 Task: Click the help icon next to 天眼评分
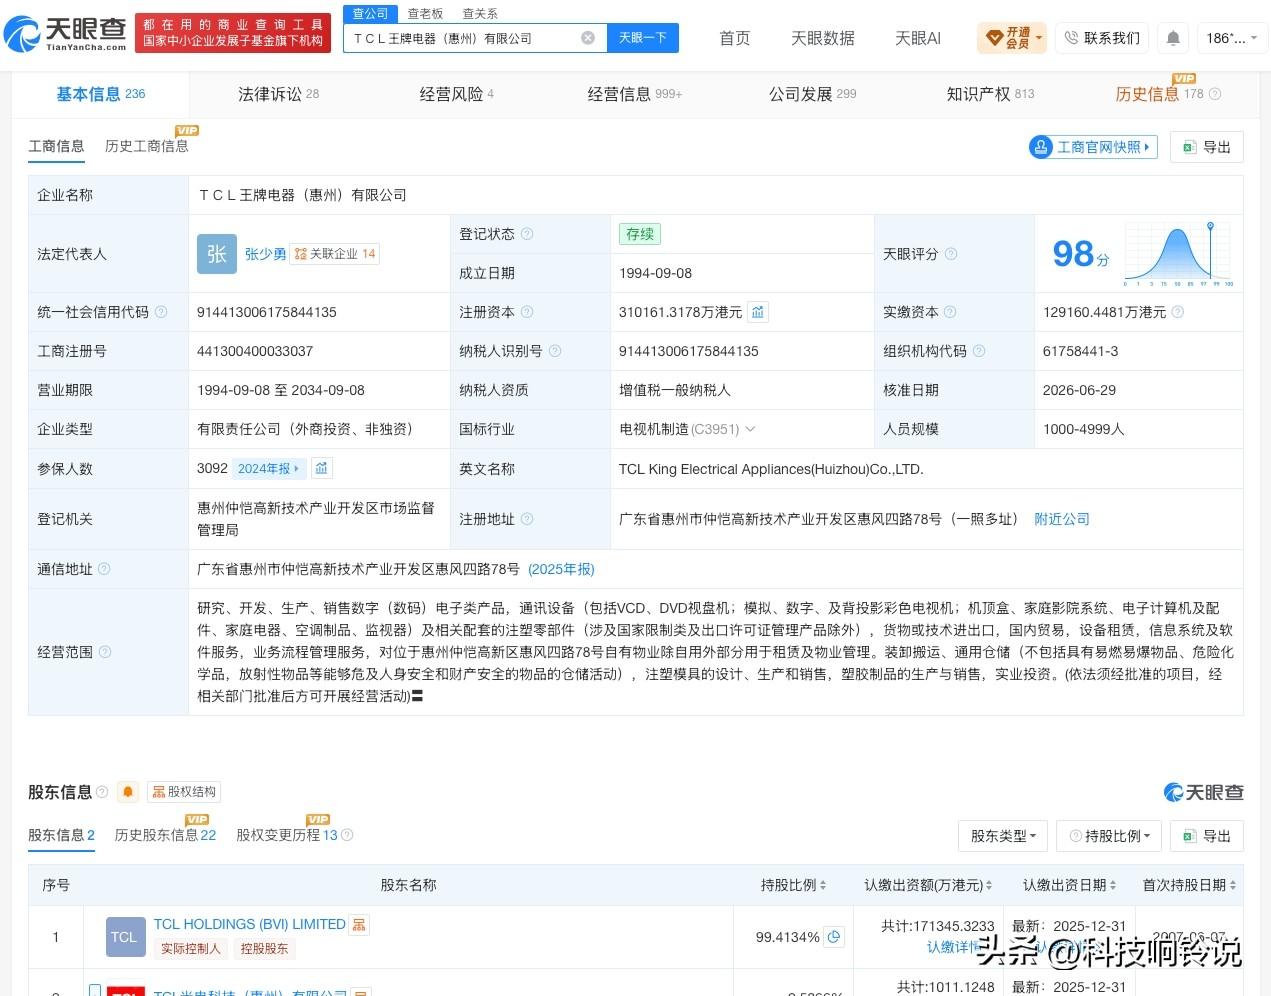coord(951,254)
